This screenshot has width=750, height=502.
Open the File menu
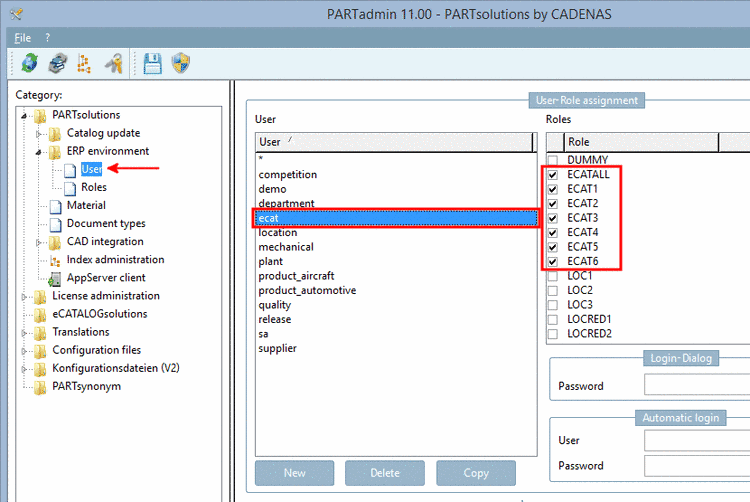pos(22,38)
